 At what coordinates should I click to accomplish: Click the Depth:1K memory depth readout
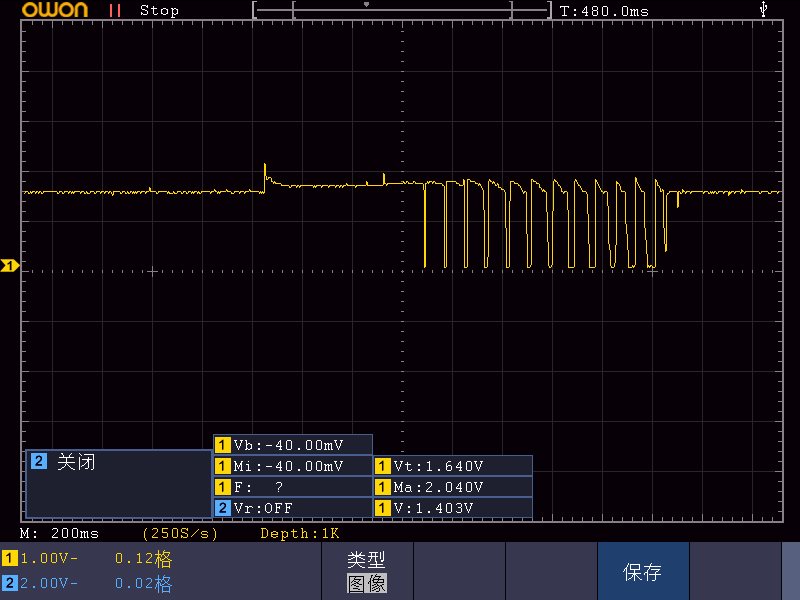(x=299, y=533)
